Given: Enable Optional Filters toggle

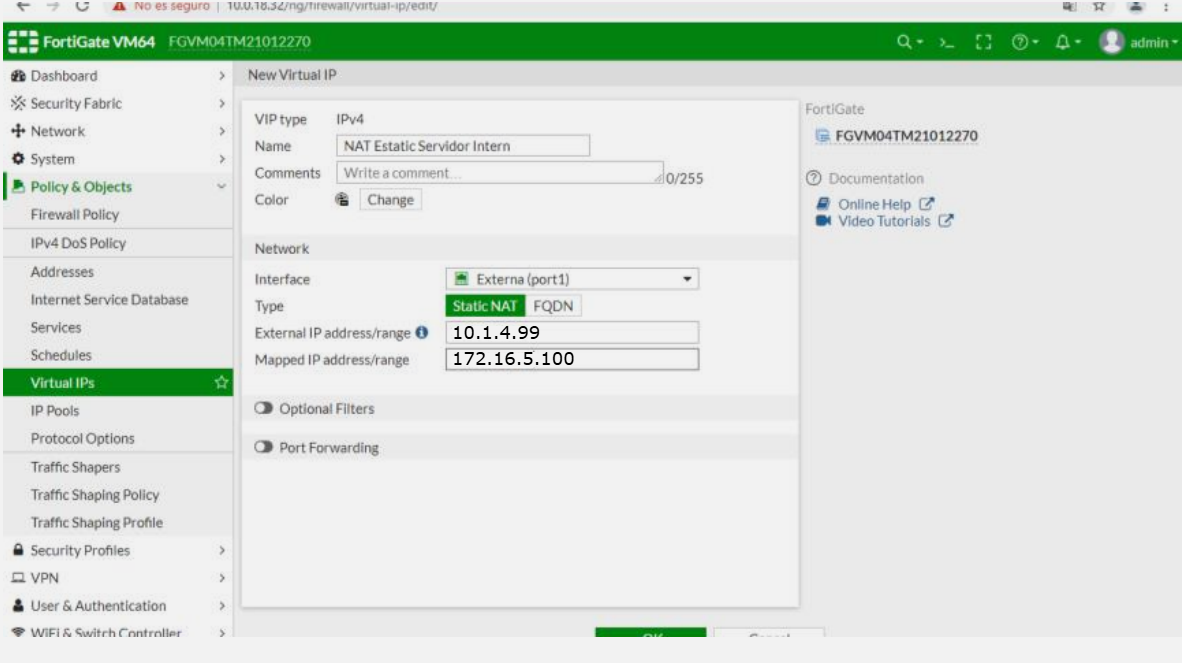Looking at the screenshot, I should 263,408.
